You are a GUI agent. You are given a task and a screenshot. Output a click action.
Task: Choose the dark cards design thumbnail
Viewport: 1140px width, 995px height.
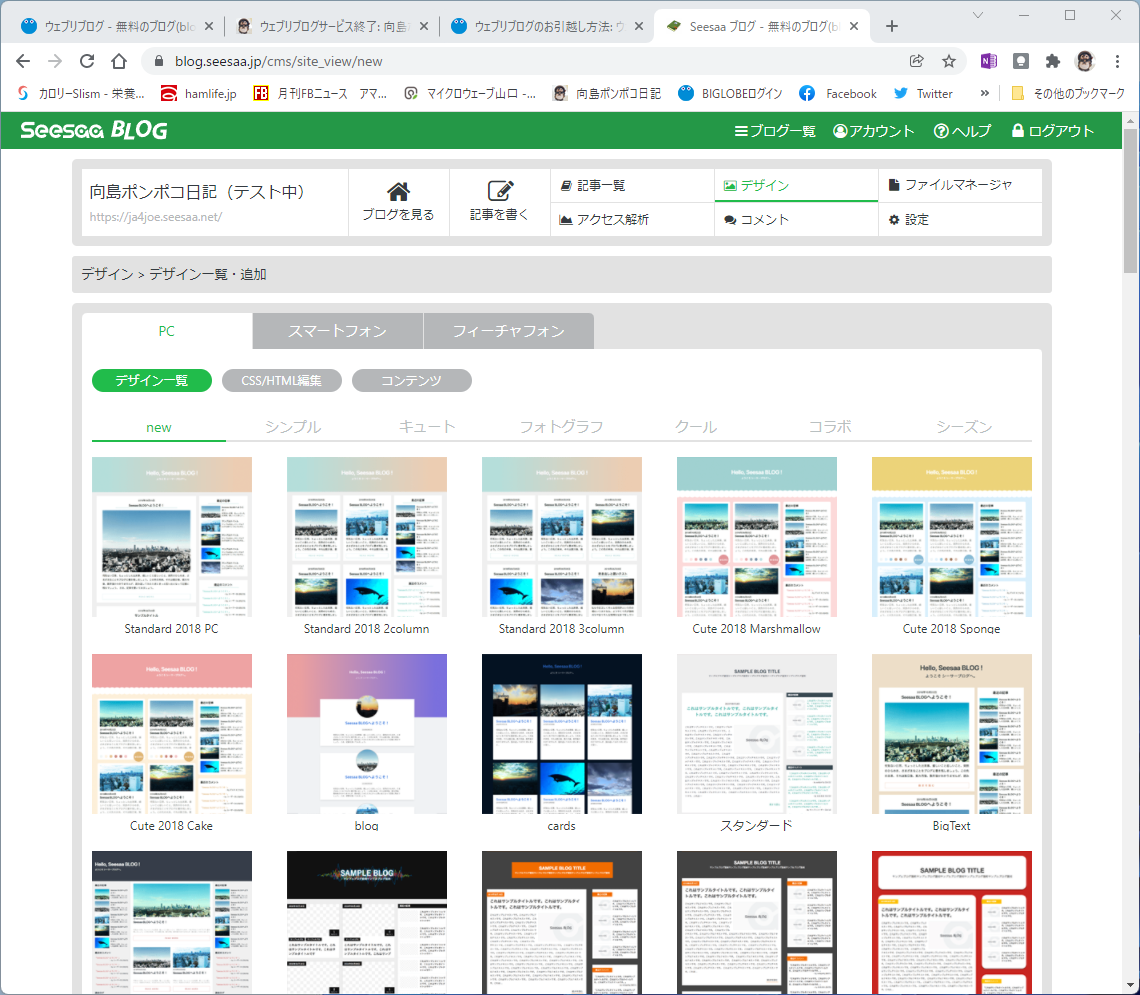tap(561, 733)
